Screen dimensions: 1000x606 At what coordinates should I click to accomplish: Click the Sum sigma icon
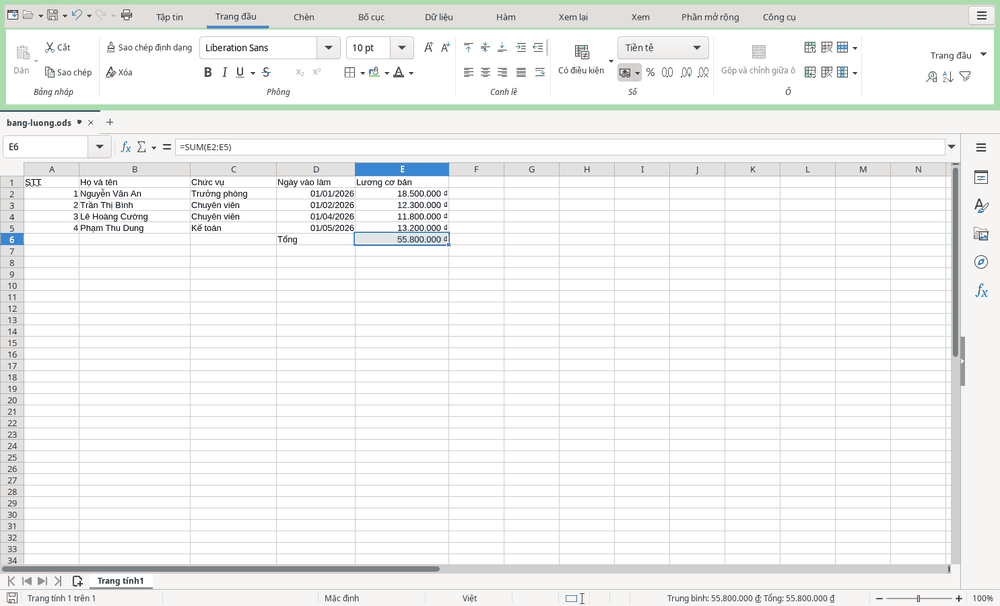[142, 147]
